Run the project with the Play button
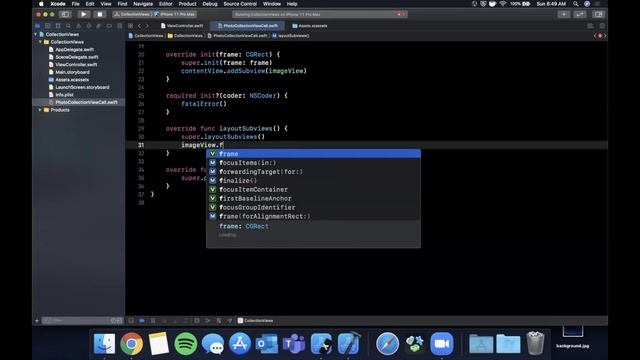This screenshot has width=640, height=360. [x=84, y=14]
